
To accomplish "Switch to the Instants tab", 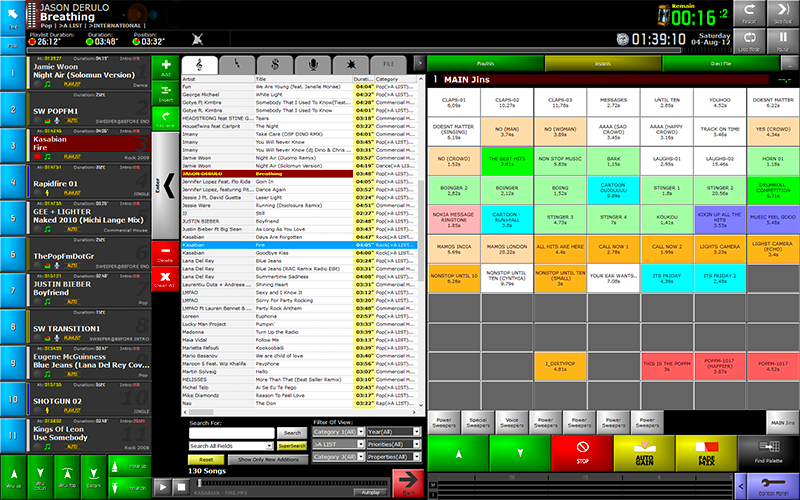I will pos(601,63).
